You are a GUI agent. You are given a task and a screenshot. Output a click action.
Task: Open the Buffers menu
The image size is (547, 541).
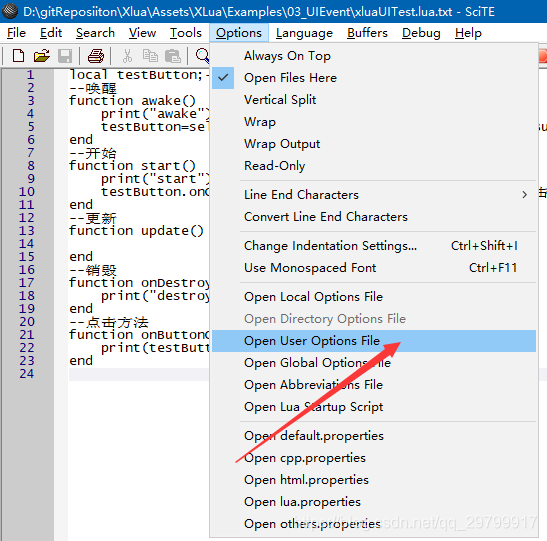[x=367, y=33]
